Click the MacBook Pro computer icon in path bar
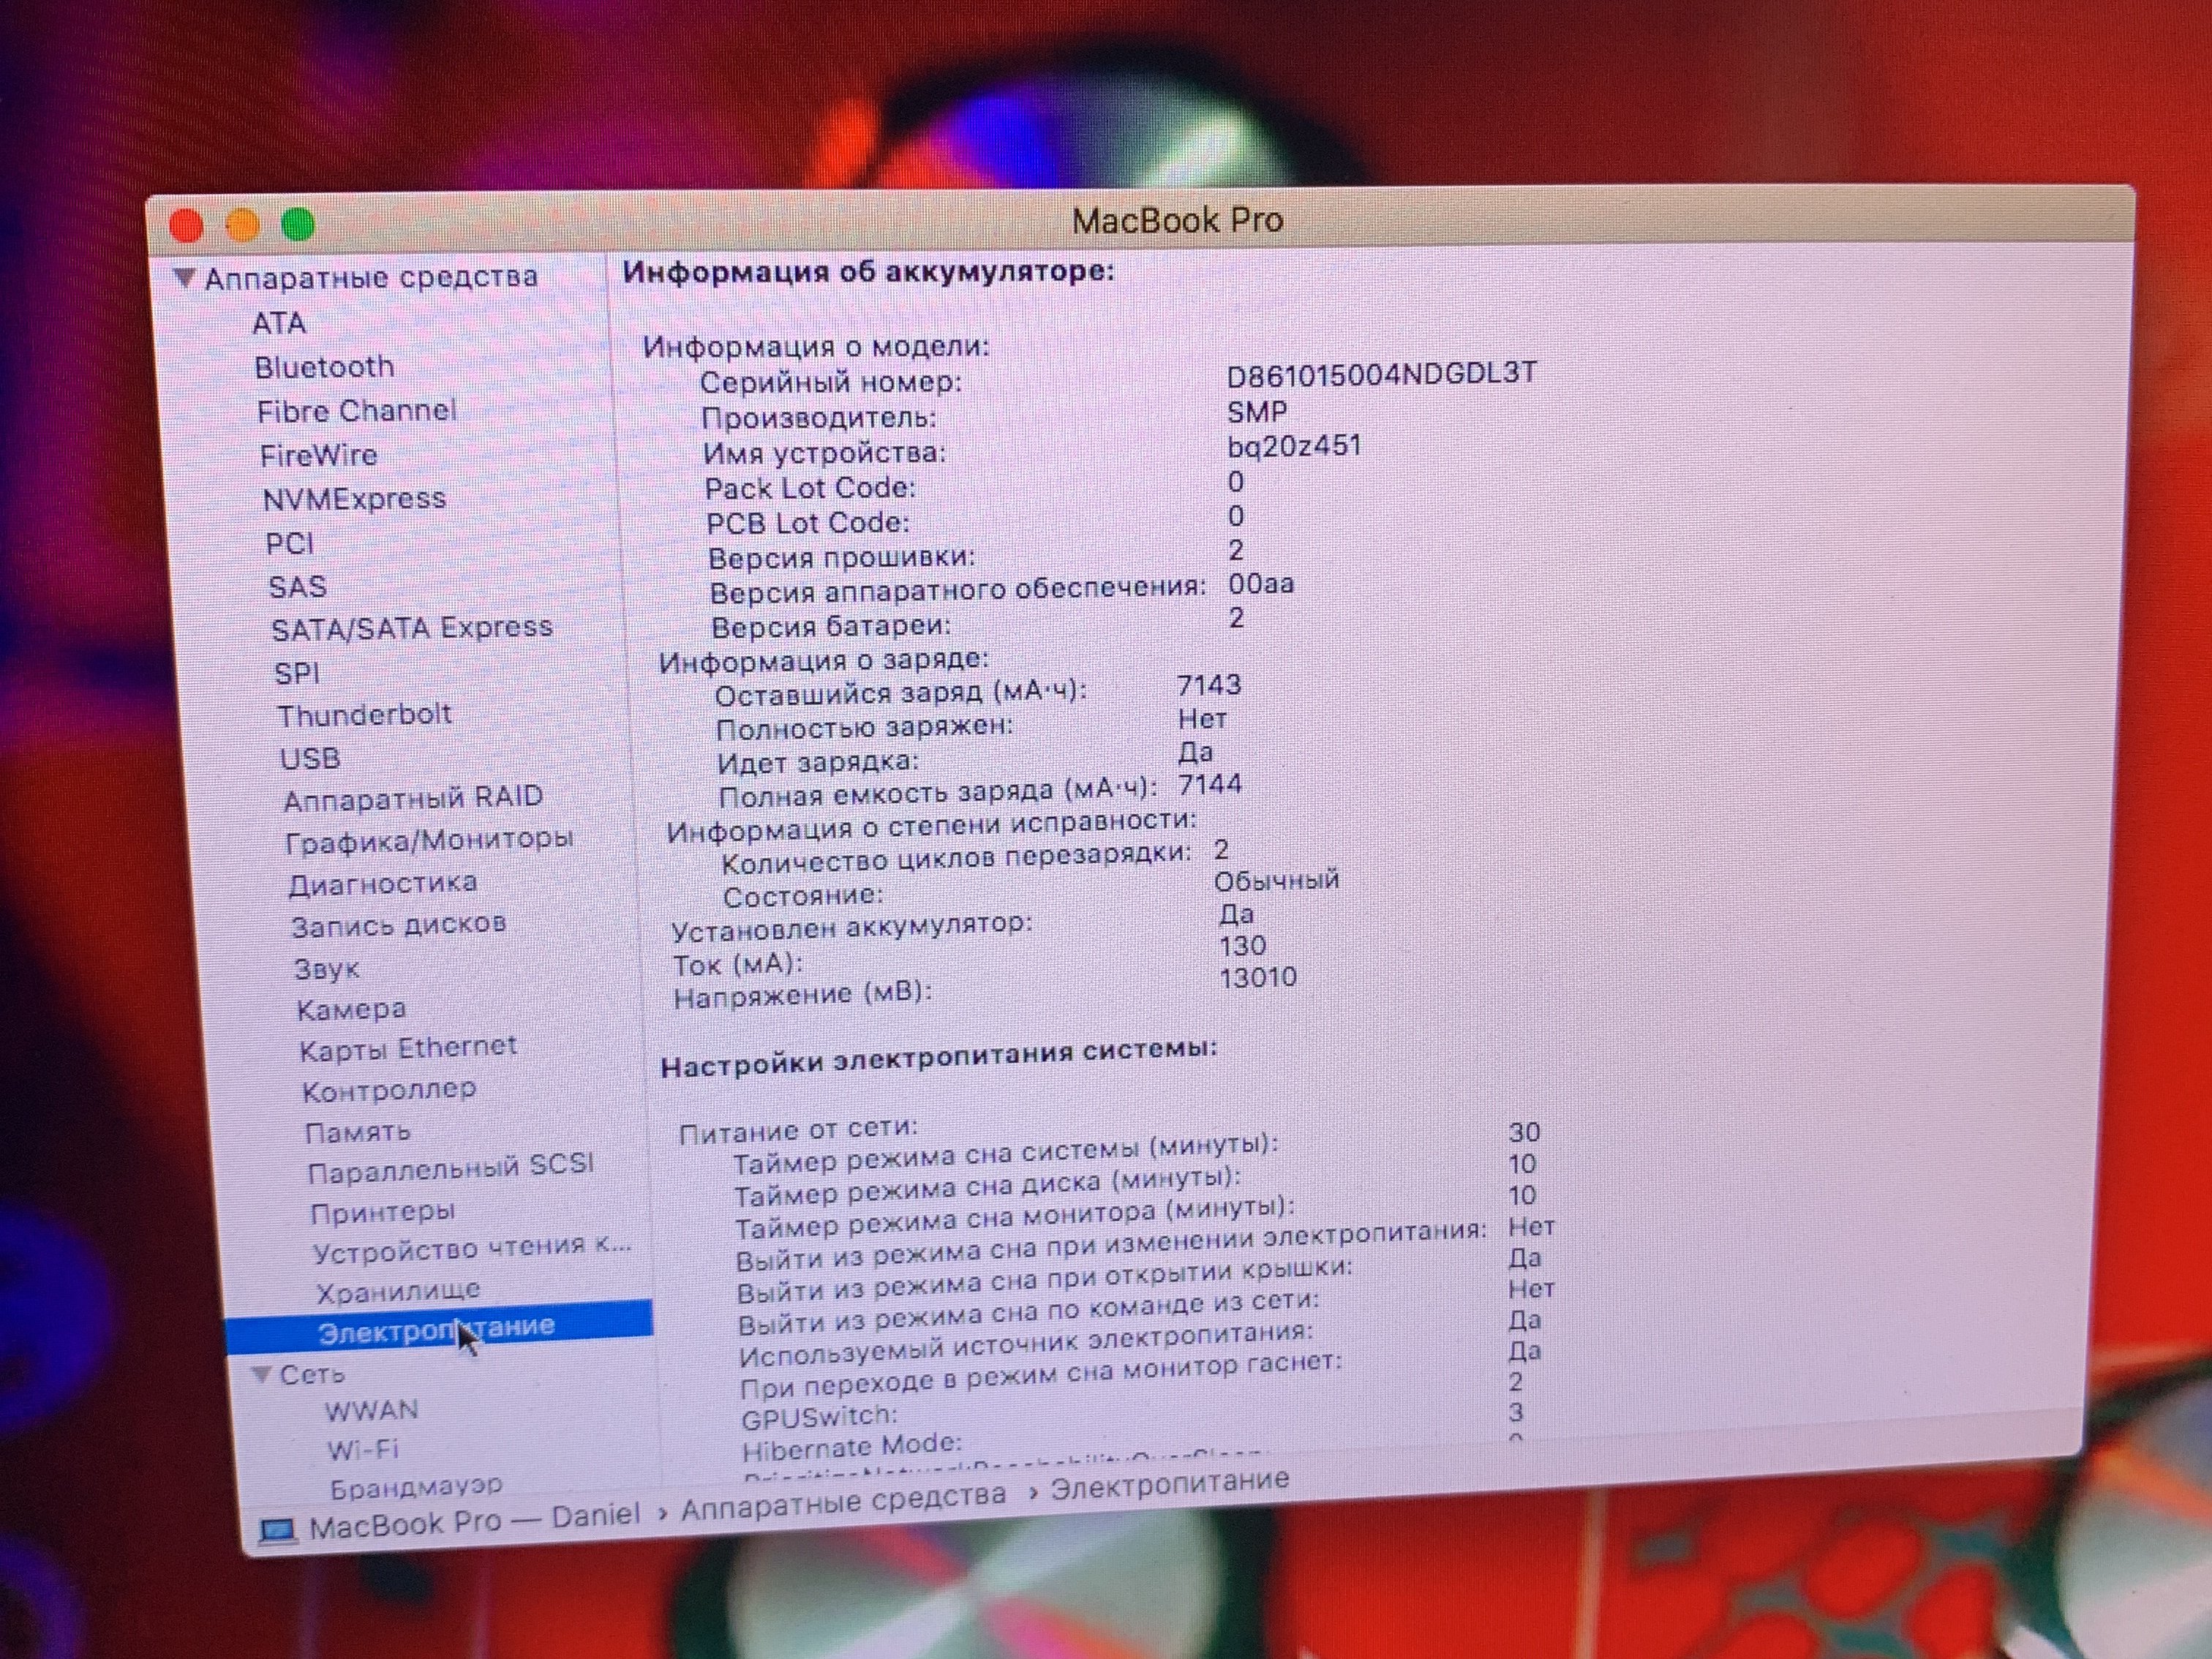Screen dimensions: 2212x1659 [278, 1530]
